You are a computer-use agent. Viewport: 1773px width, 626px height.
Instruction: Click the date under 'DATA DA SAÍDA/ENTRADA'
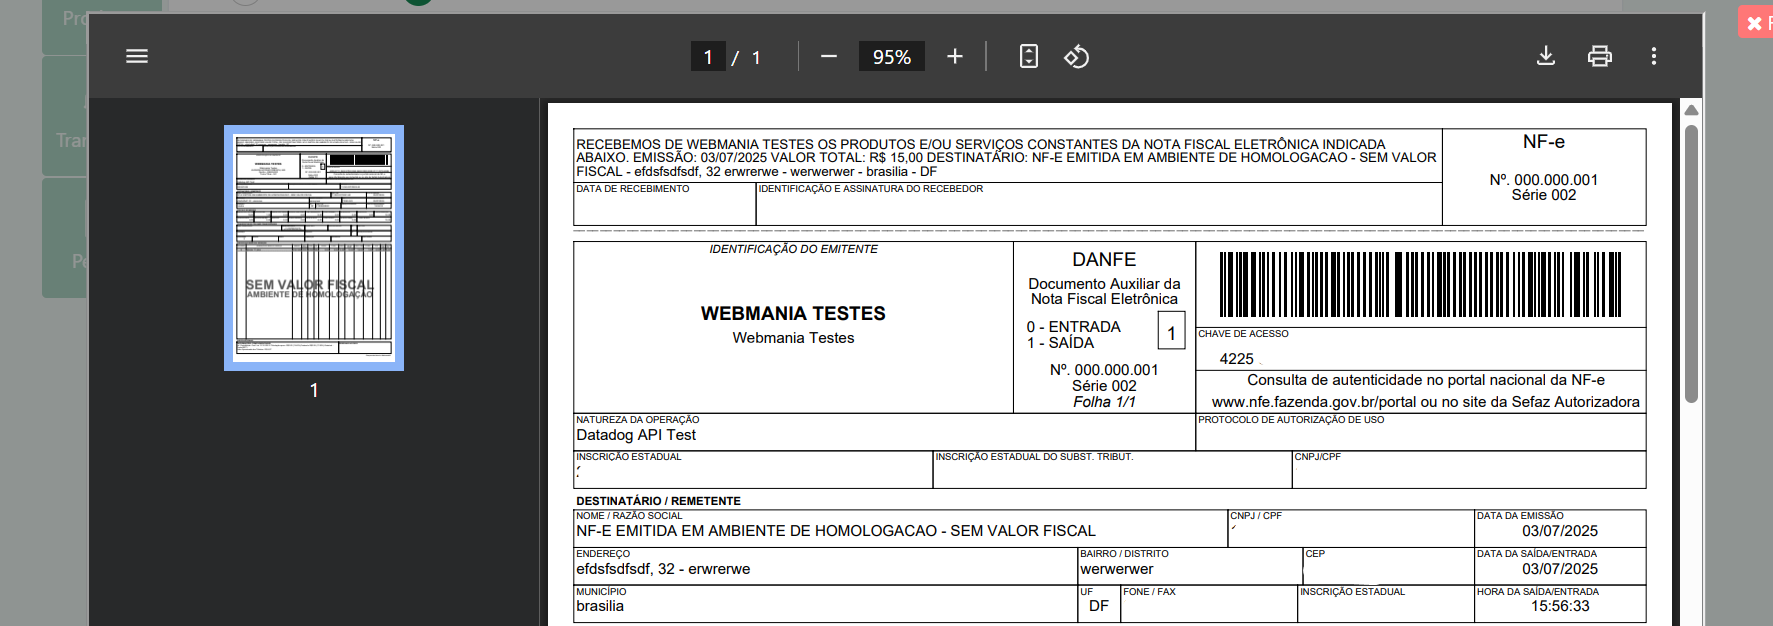point(1560,569)
